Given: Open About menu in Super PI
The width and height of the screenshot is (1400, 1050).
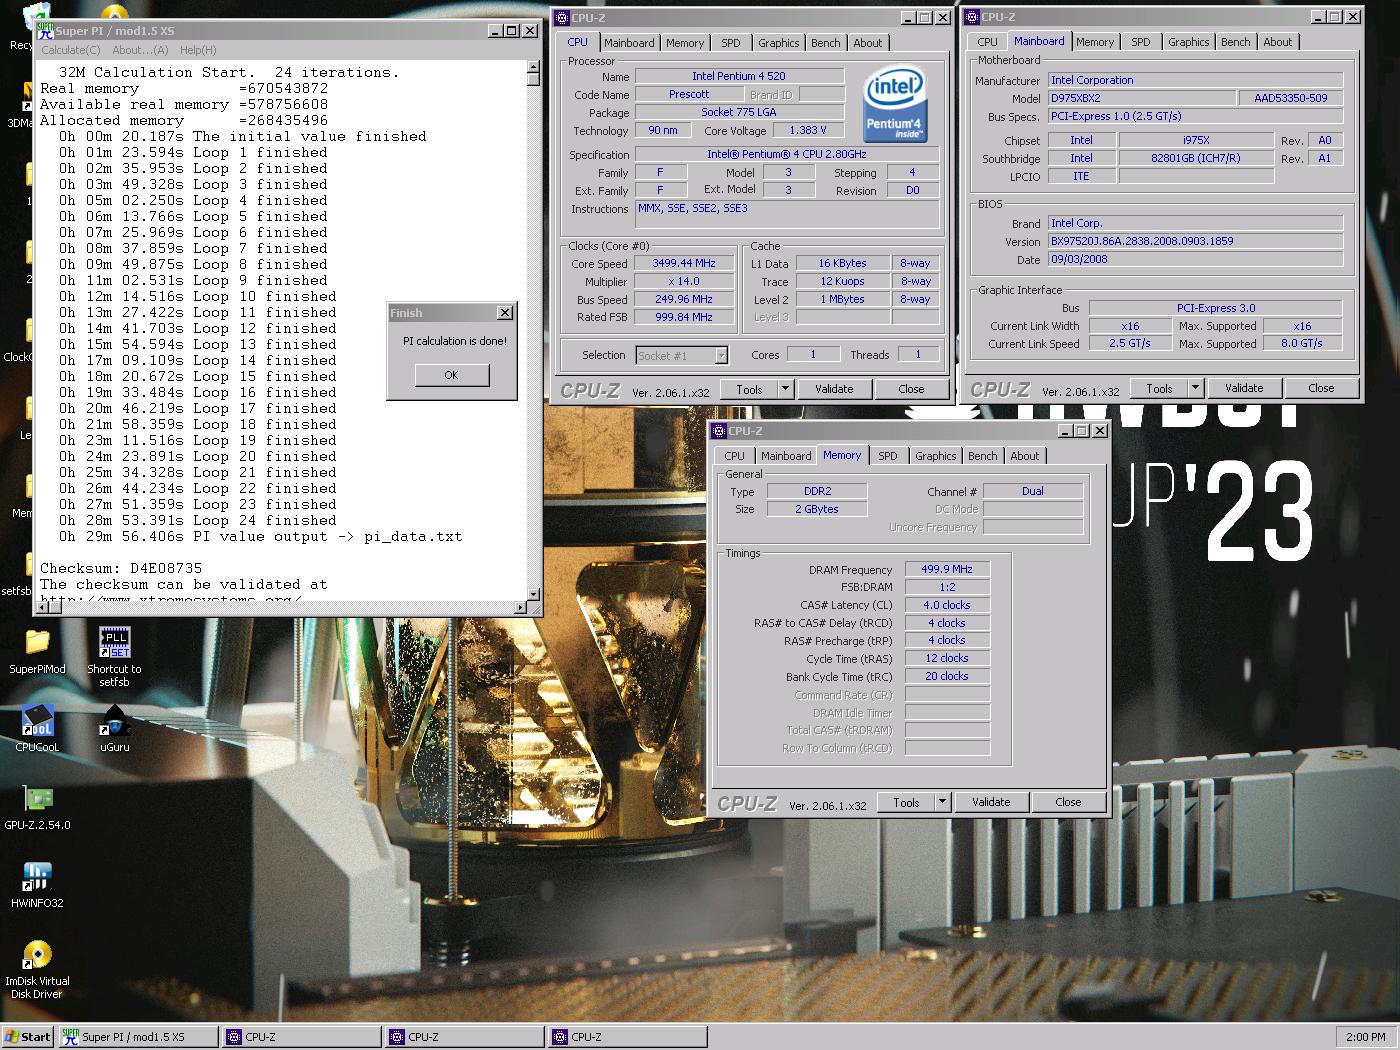Looking at the screenshot, I should pos(140,50).
